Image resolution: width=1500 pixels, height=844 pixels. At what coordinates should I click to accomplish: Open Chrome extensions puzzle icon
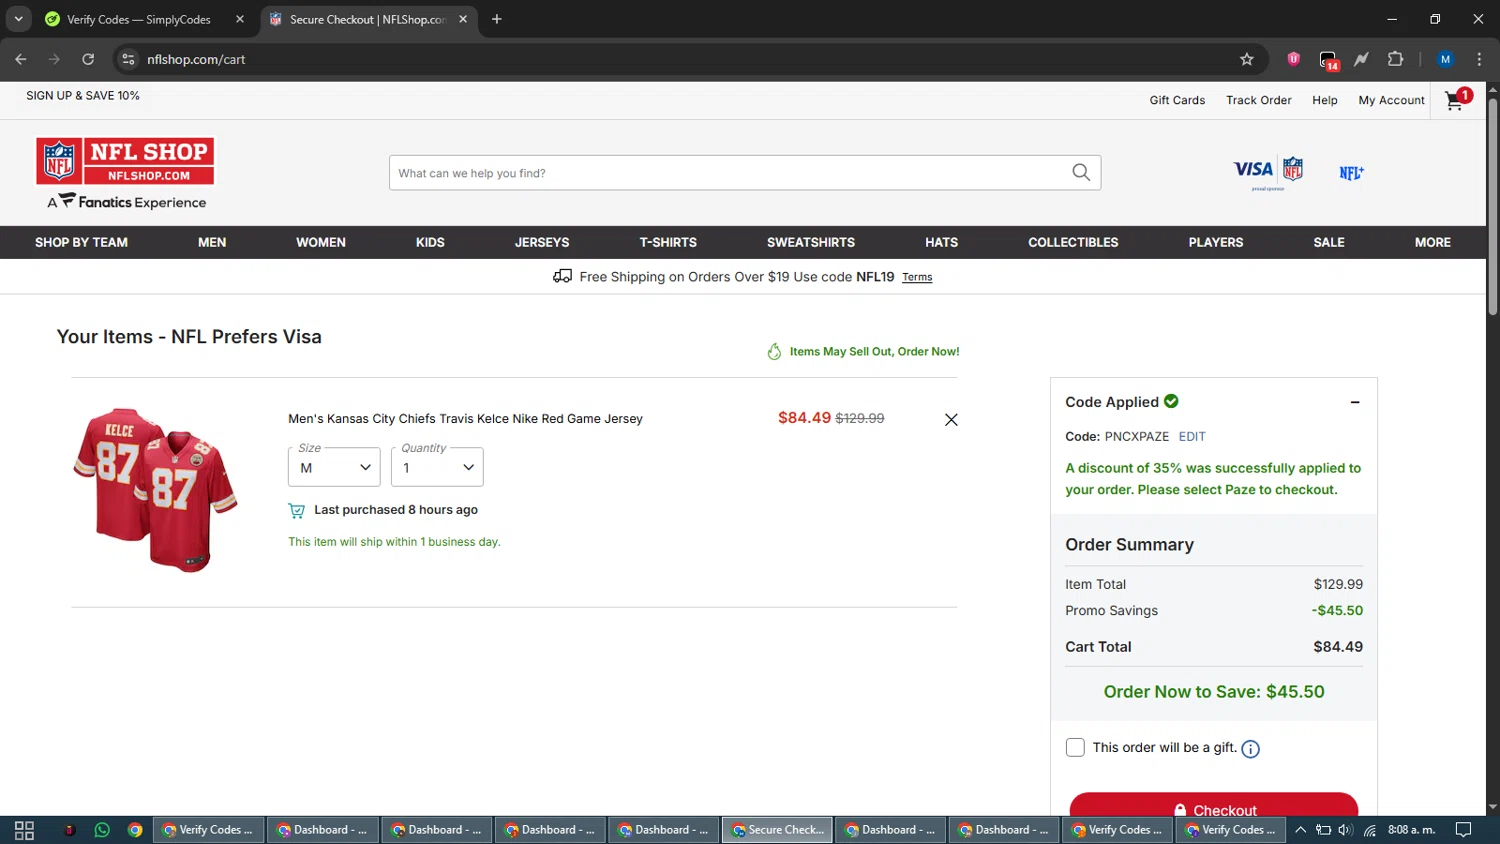click(x=1395, y=59)
